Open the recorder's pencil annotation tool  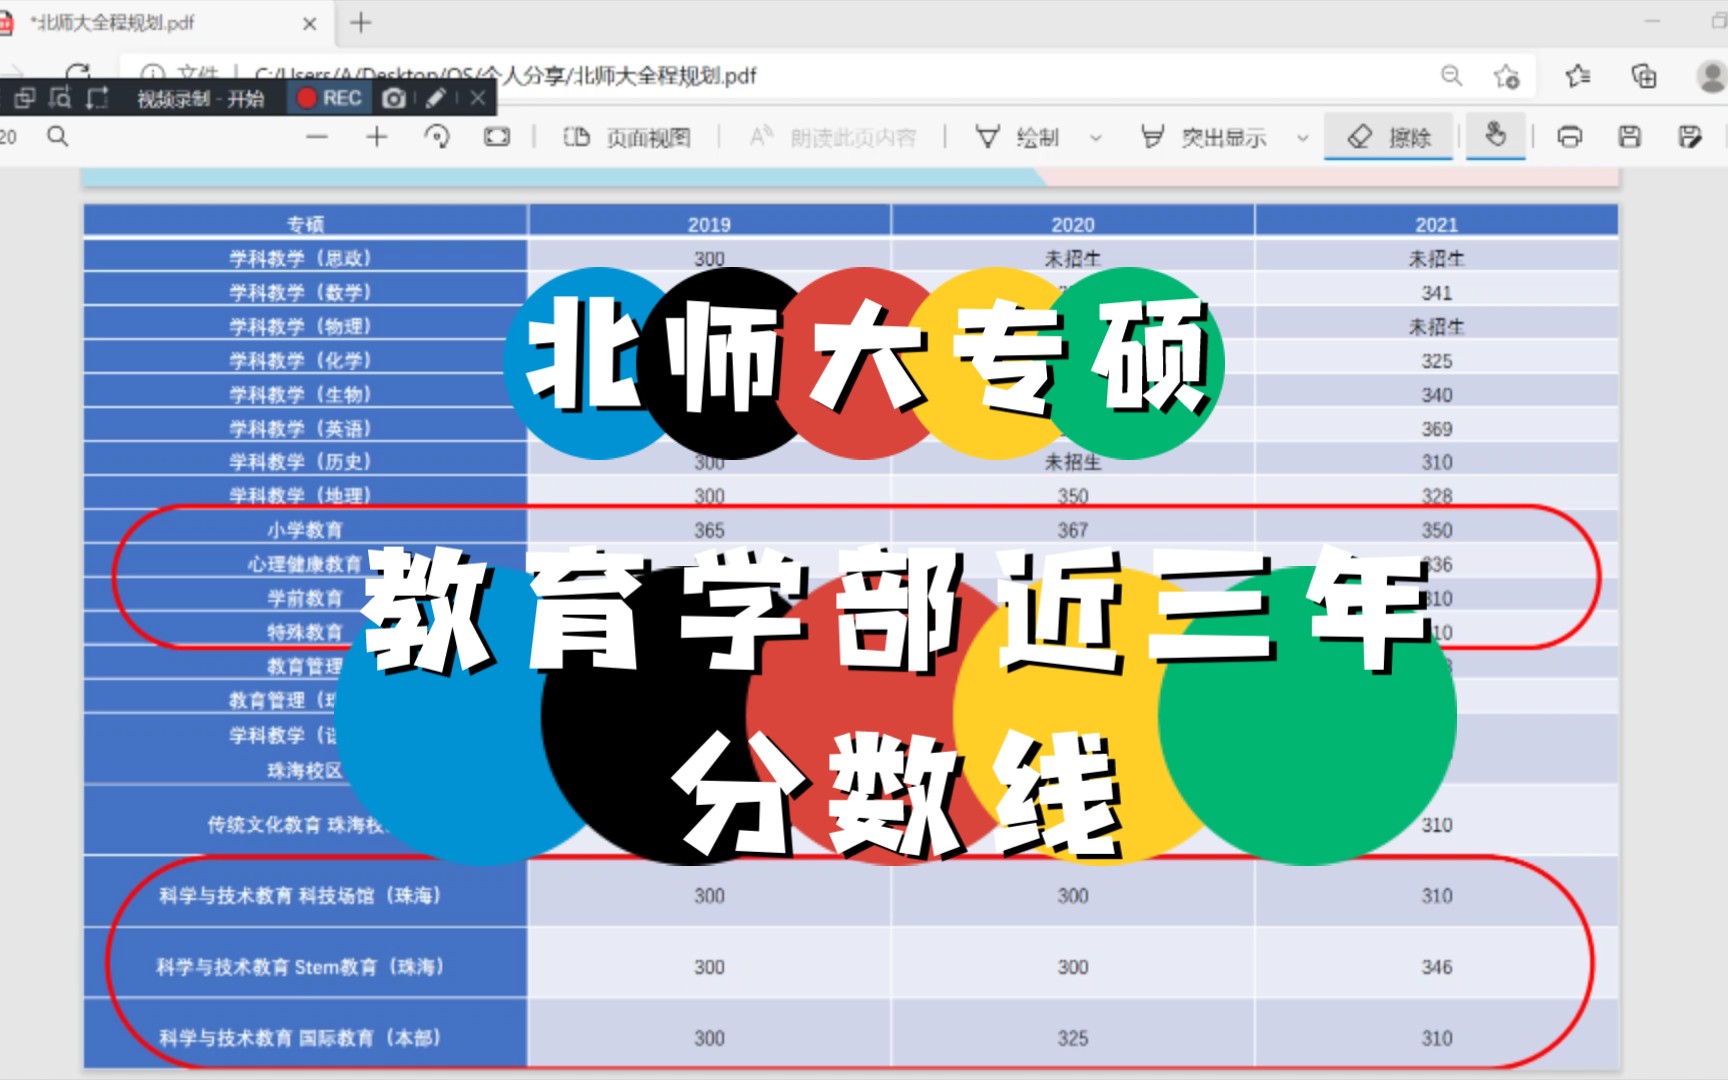pos(435,98)
